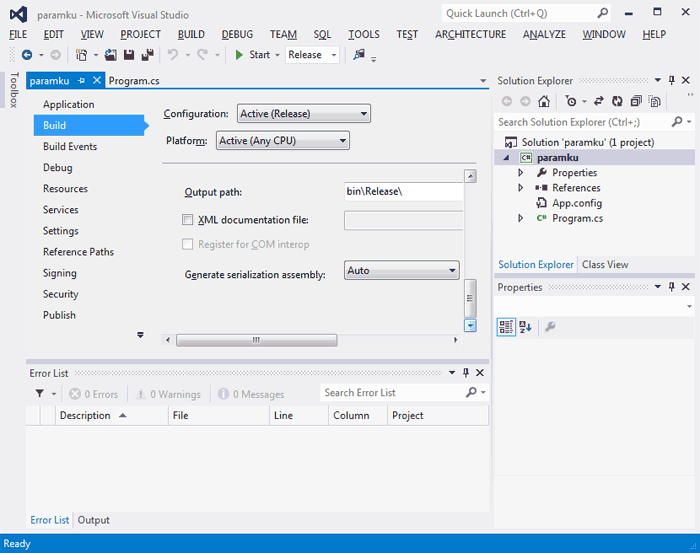Click the Search Error List field

click(394, 393)
